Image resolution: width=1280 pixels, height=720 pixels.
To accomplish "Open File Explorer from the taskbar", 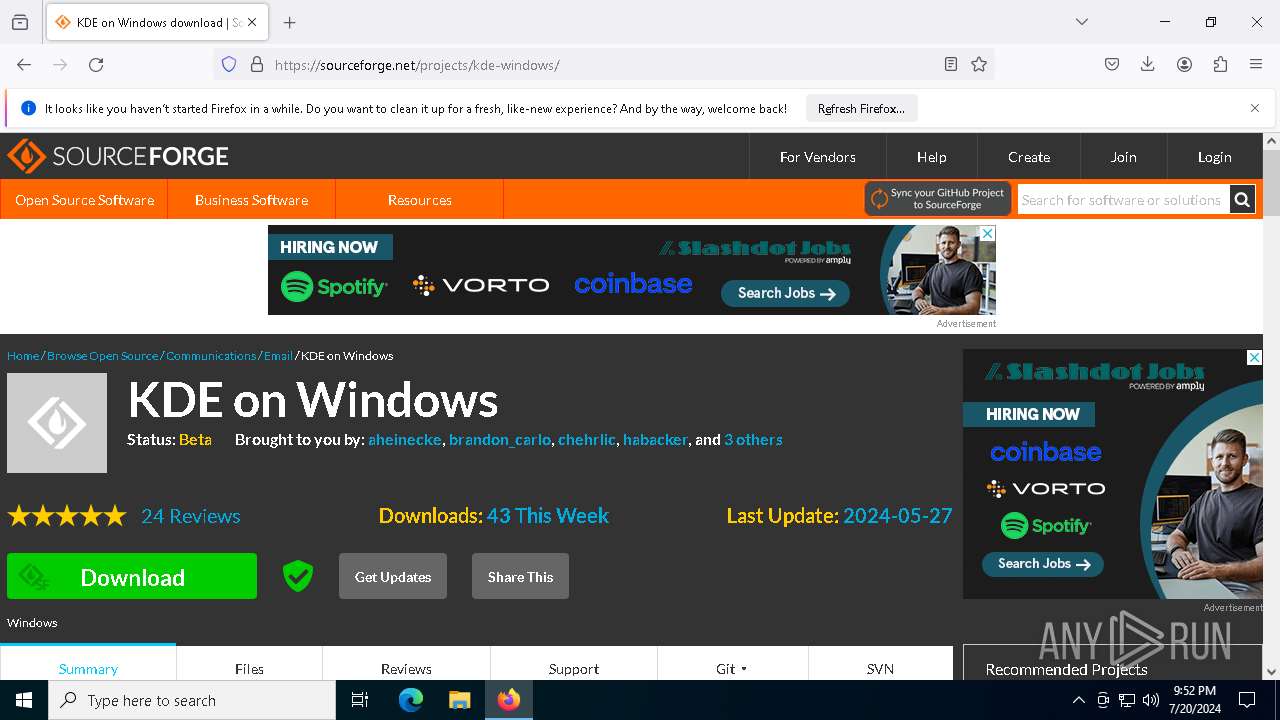I will (459, 700).
